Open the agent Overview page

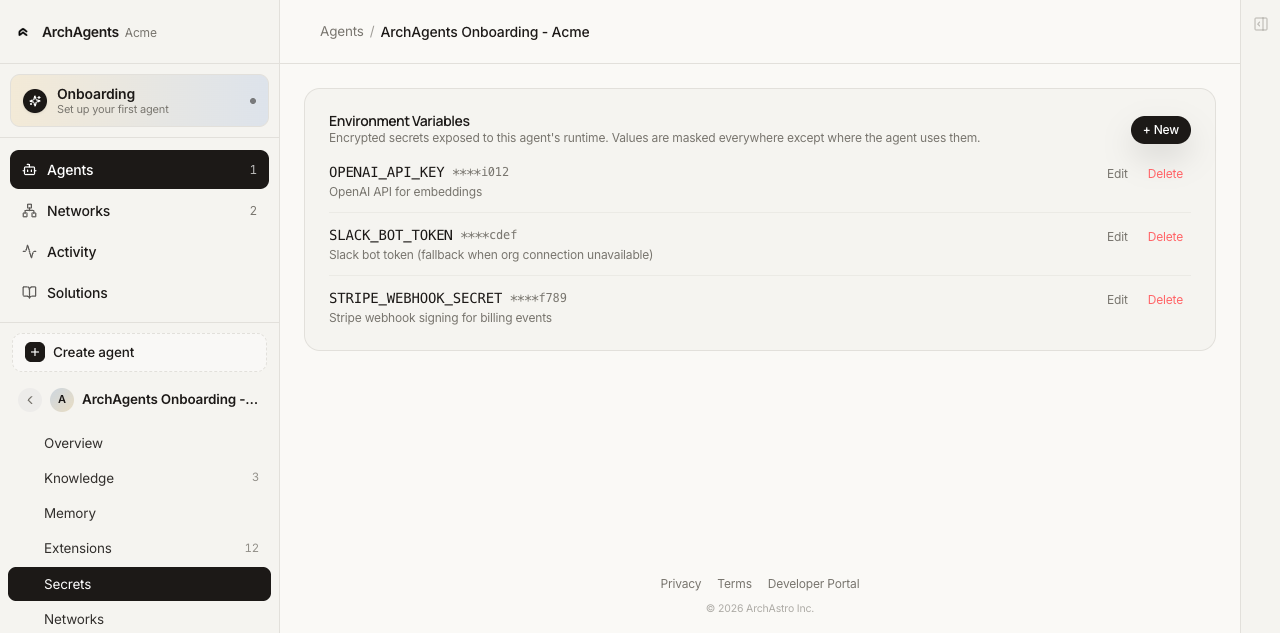[x=139, y=443]
